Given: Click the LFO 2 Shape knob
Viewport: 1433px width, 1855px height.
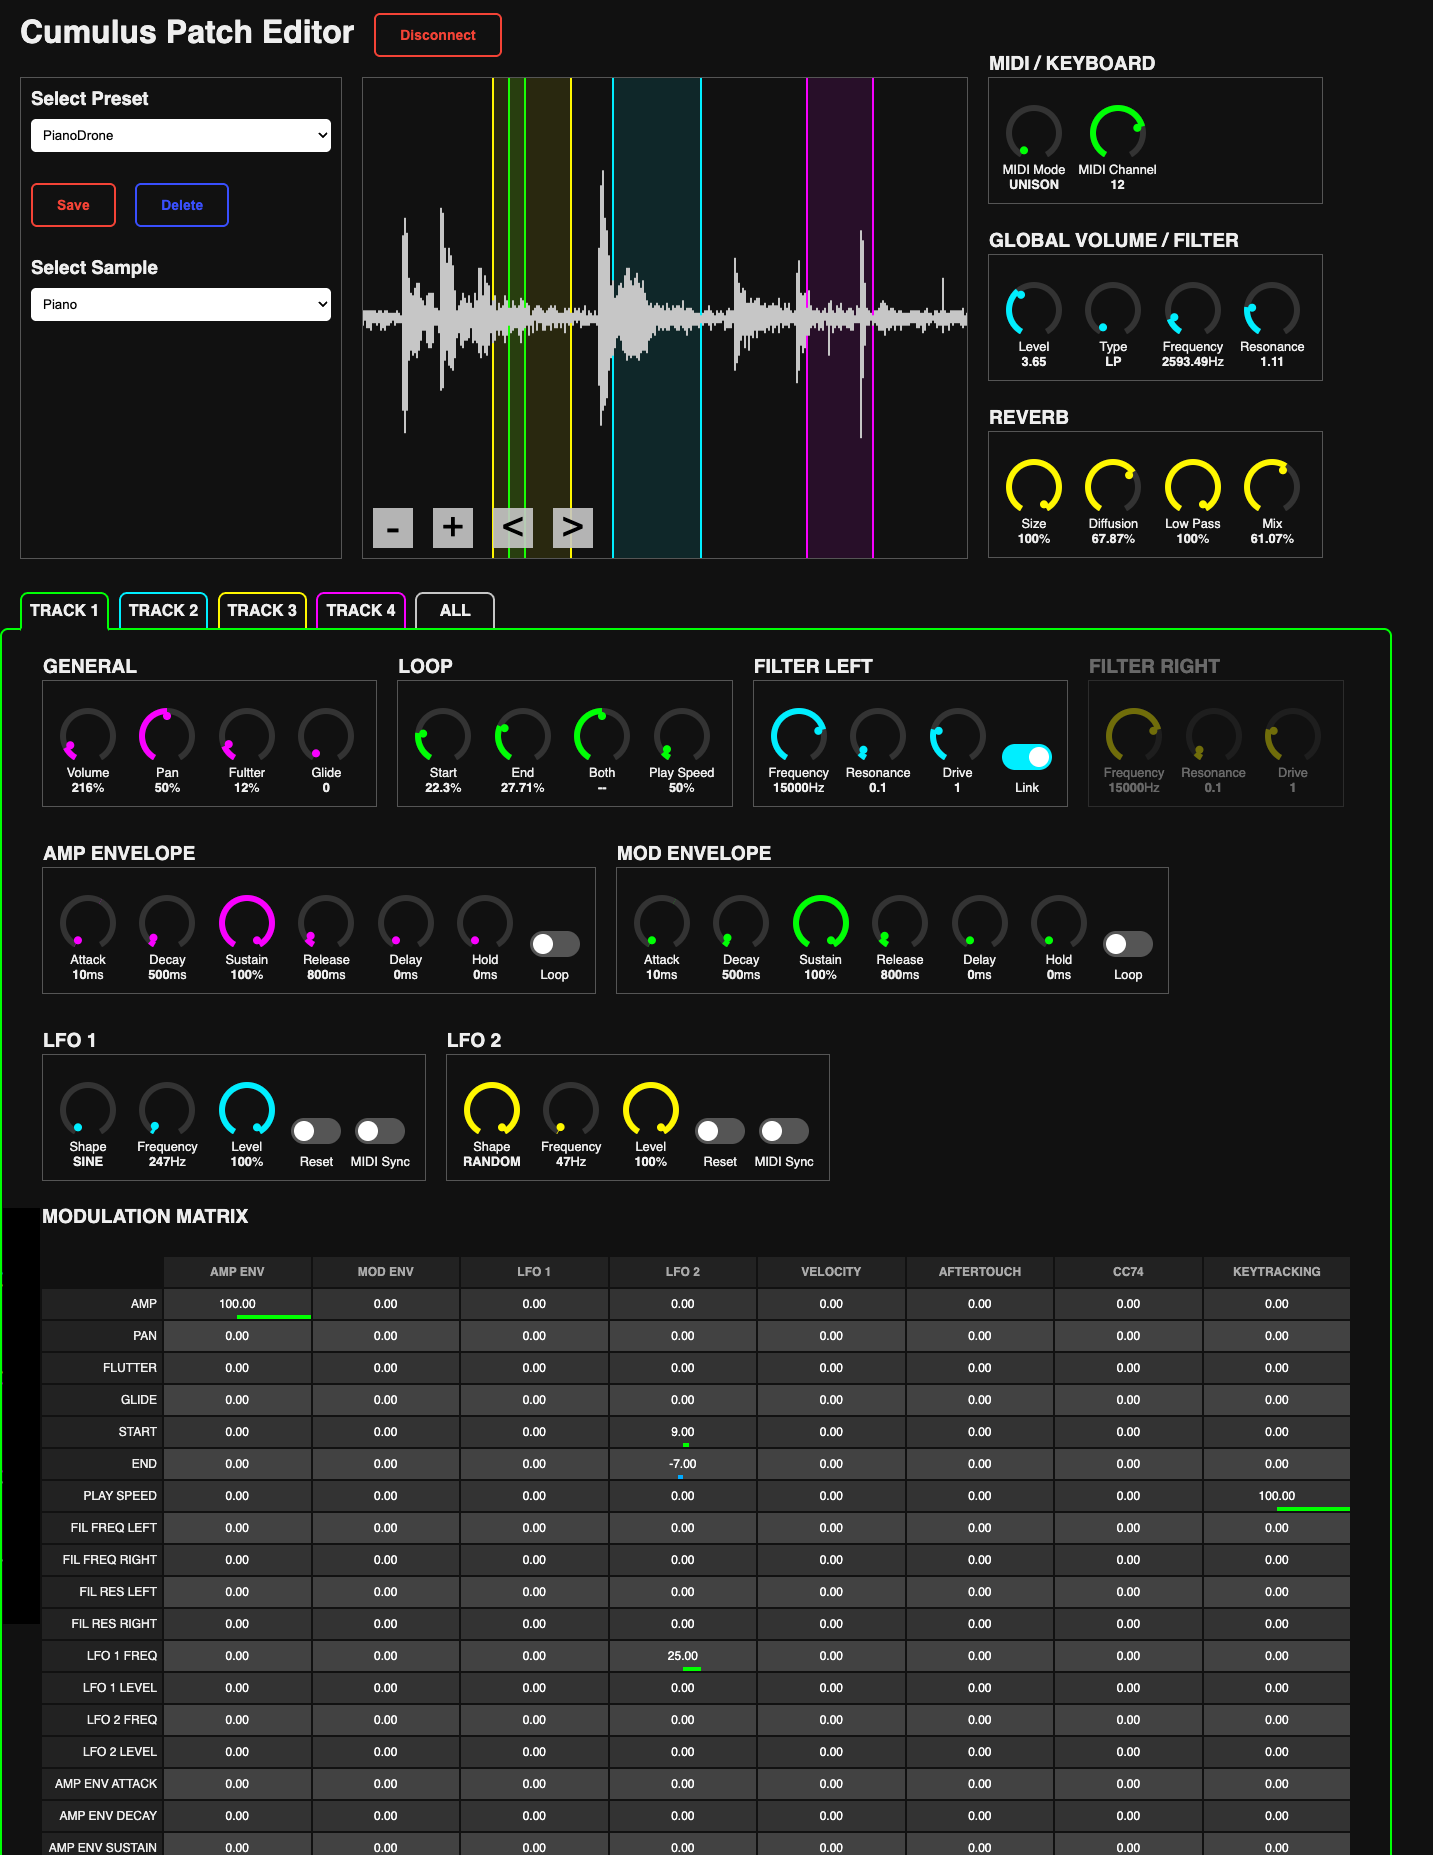Looking at the screenshot, I should point(491,1109).
